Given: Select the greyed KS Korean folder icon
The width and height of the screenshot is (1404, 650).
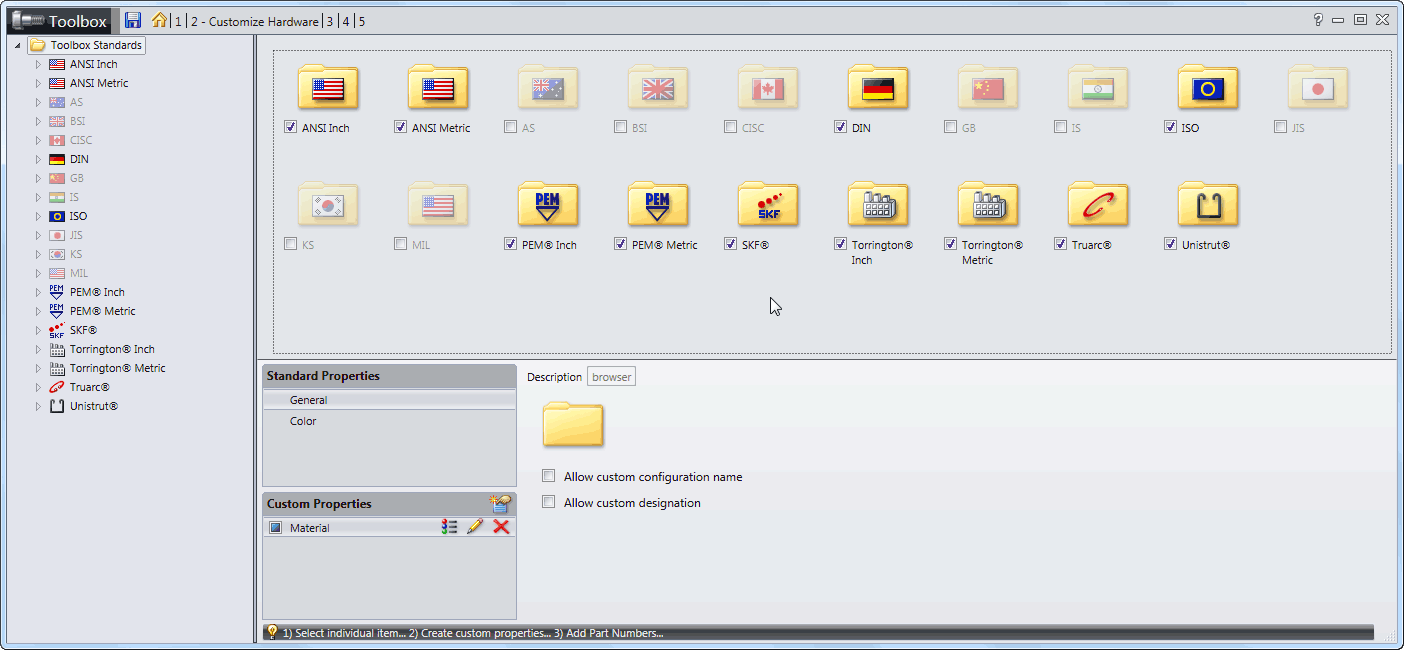Looking at the screenshot, I should click(328, 205).
